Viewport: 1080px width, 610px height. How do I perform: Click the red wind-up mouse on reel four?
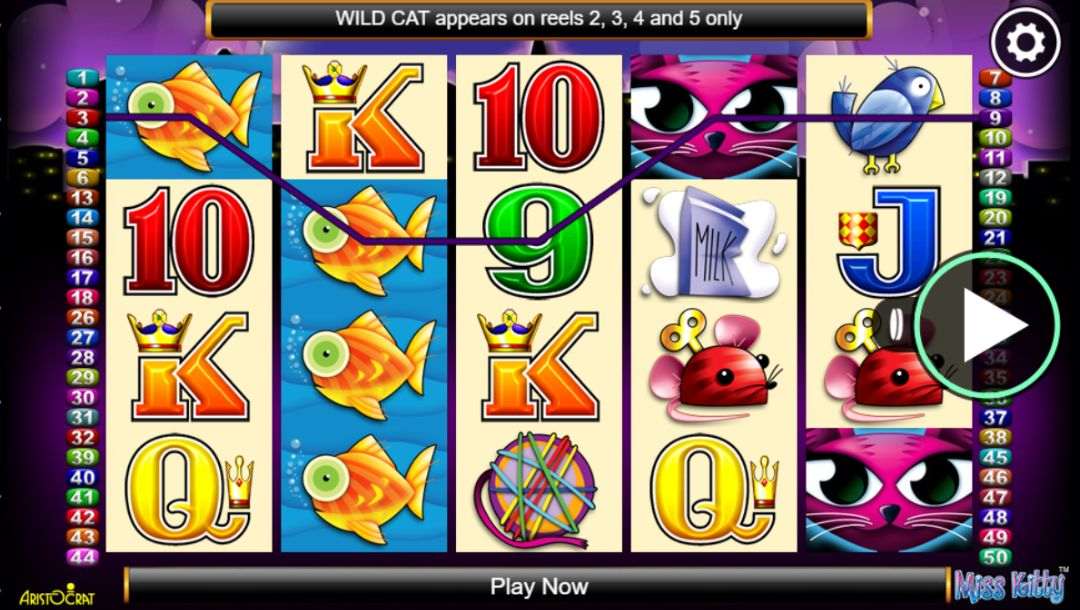[x=715, y=366]
